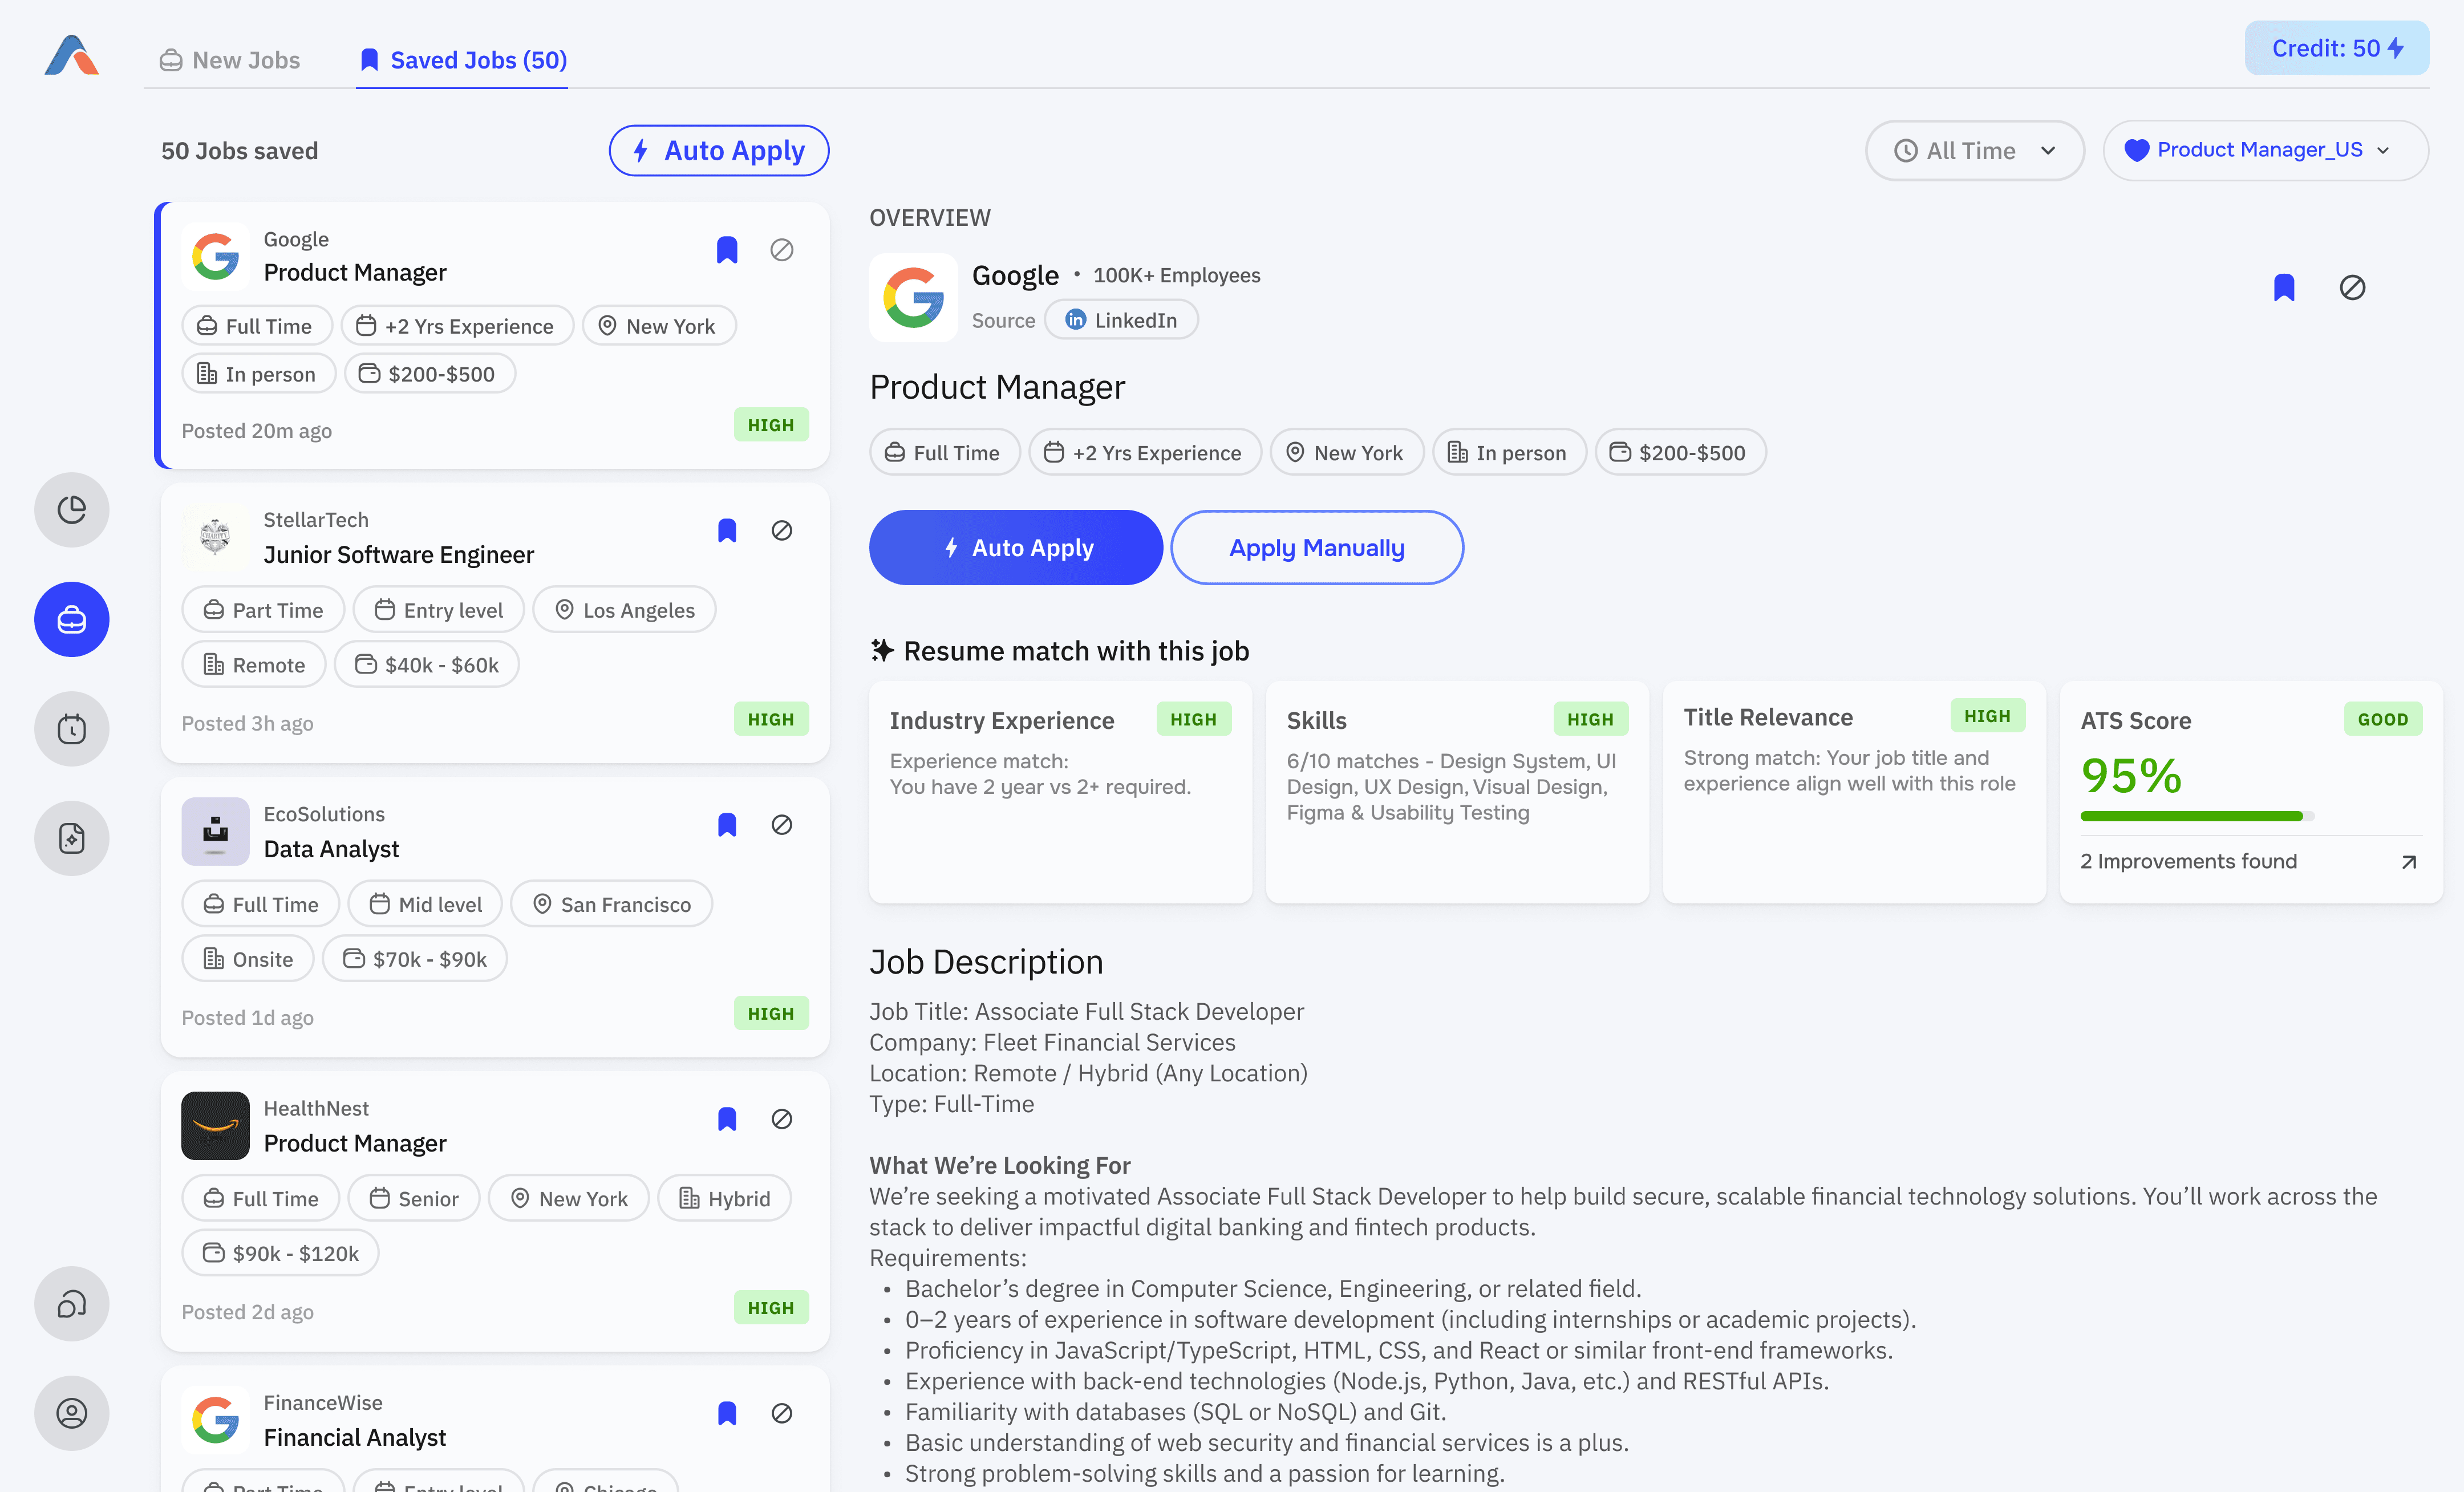Unsave the Google Product Manager card bookmark
Viewport: 2464px width, 1492px height.
pos(726,250)
